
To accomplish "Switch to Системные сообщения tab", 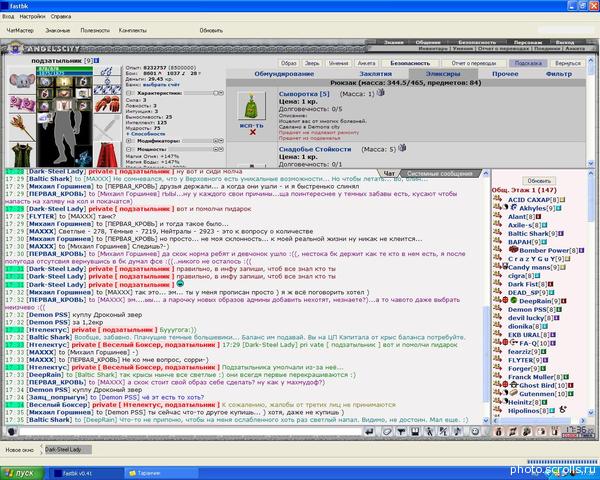I will [x=439, y=174].
